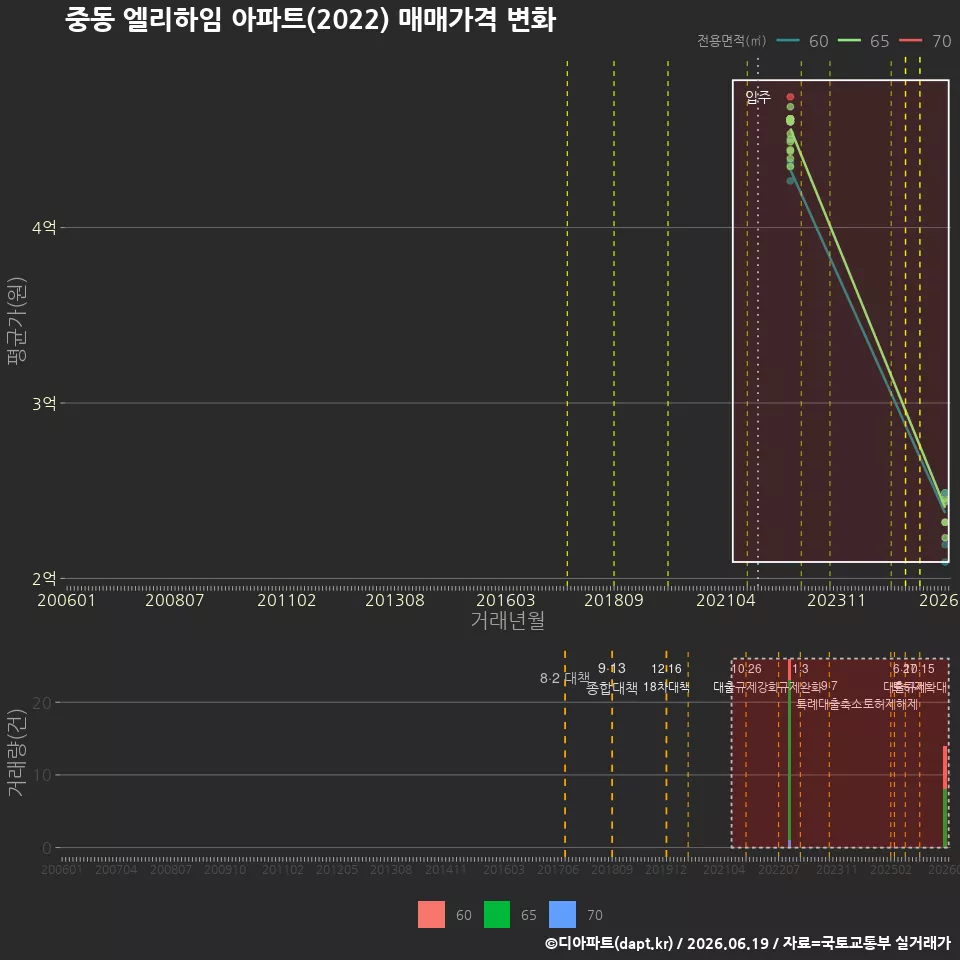Click the red 60 swatch in bottom legend
The height and width of the screenshot is (960, 960).
coord(432,915)
